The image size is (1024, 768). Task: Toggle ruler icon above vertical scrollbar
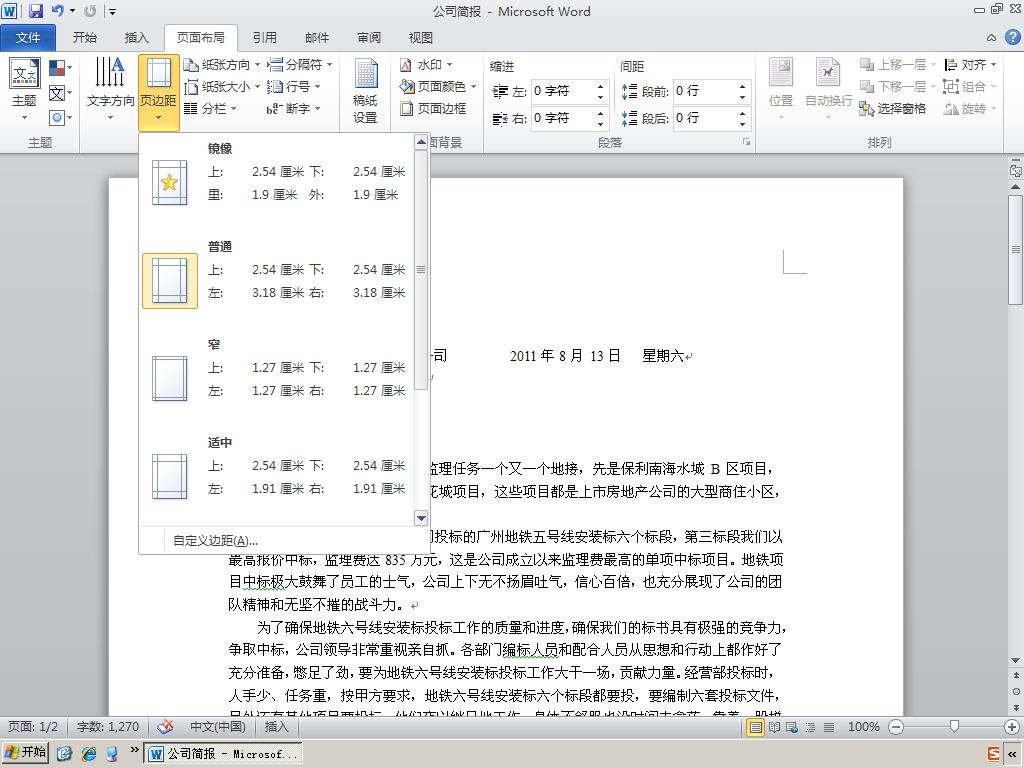pos(1016,171)
